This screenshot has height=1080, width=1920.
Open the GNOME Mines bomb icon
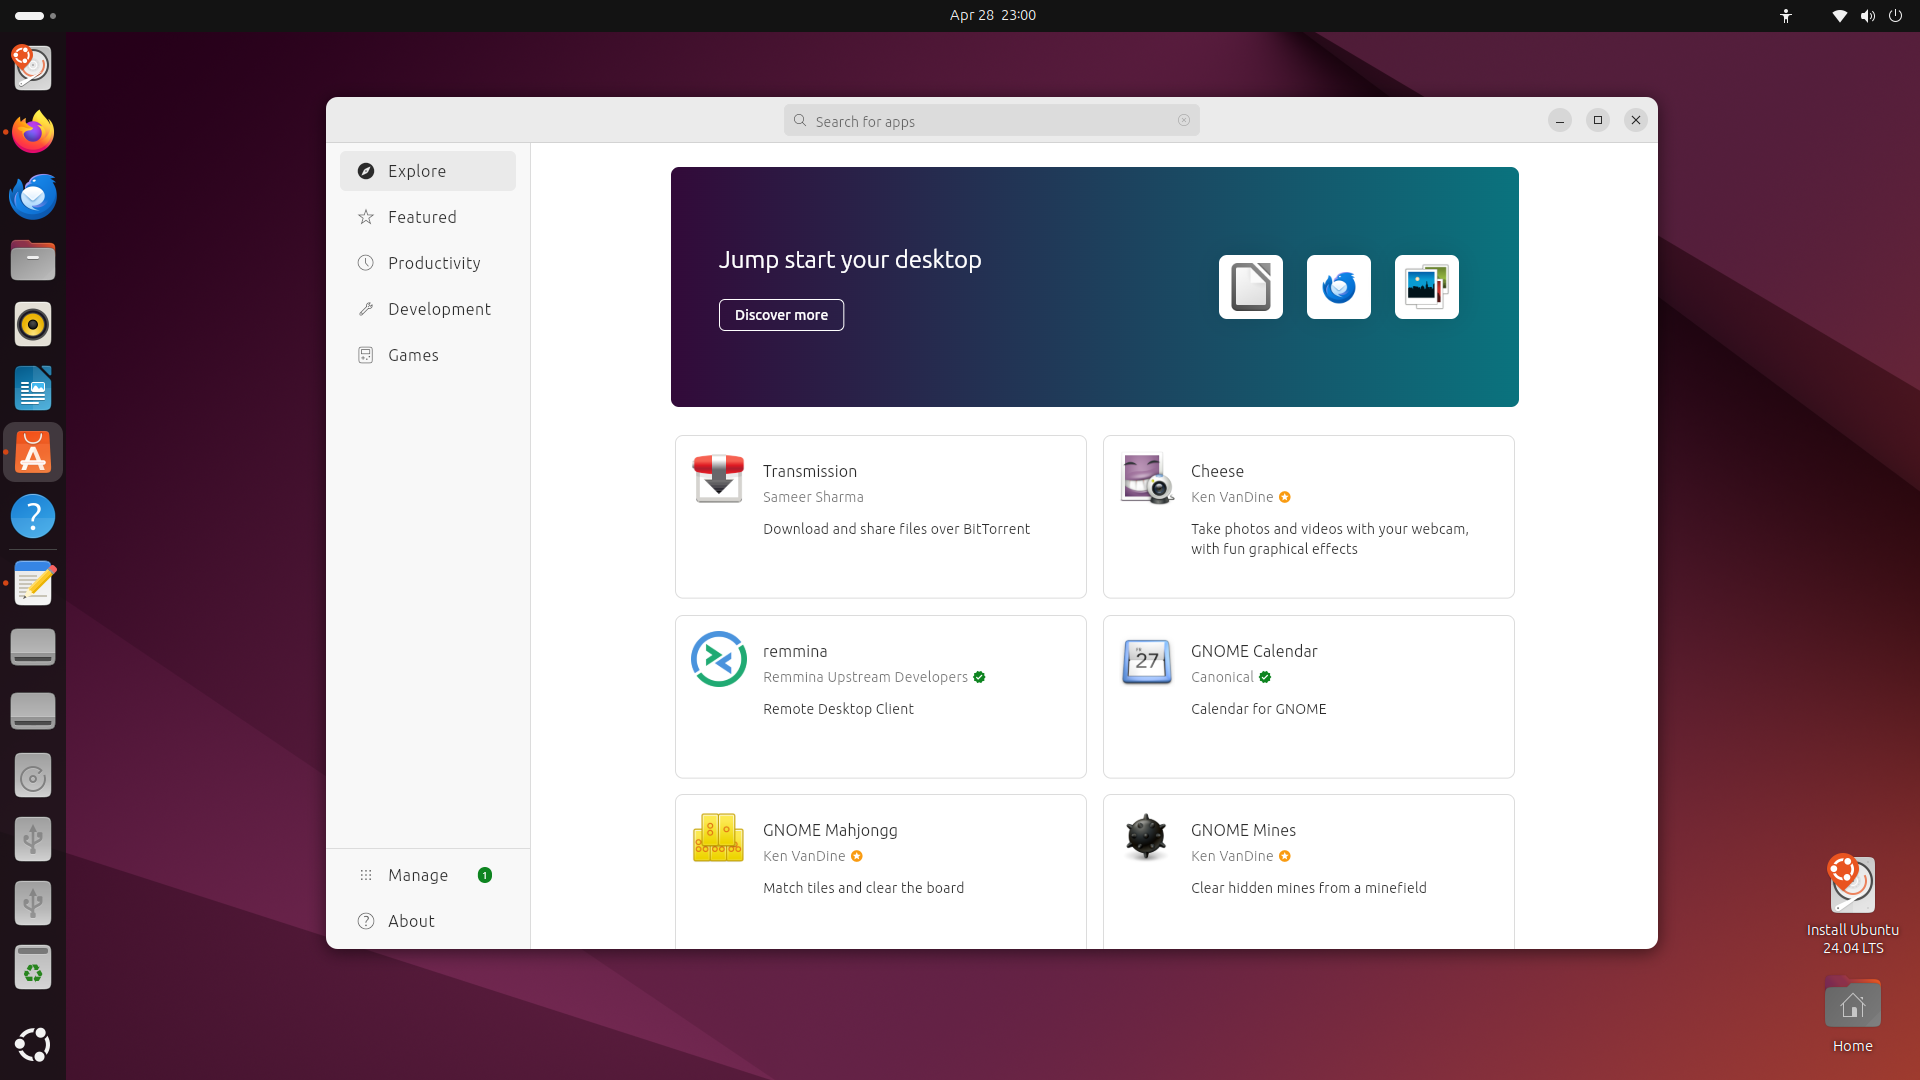[1146, 837]
